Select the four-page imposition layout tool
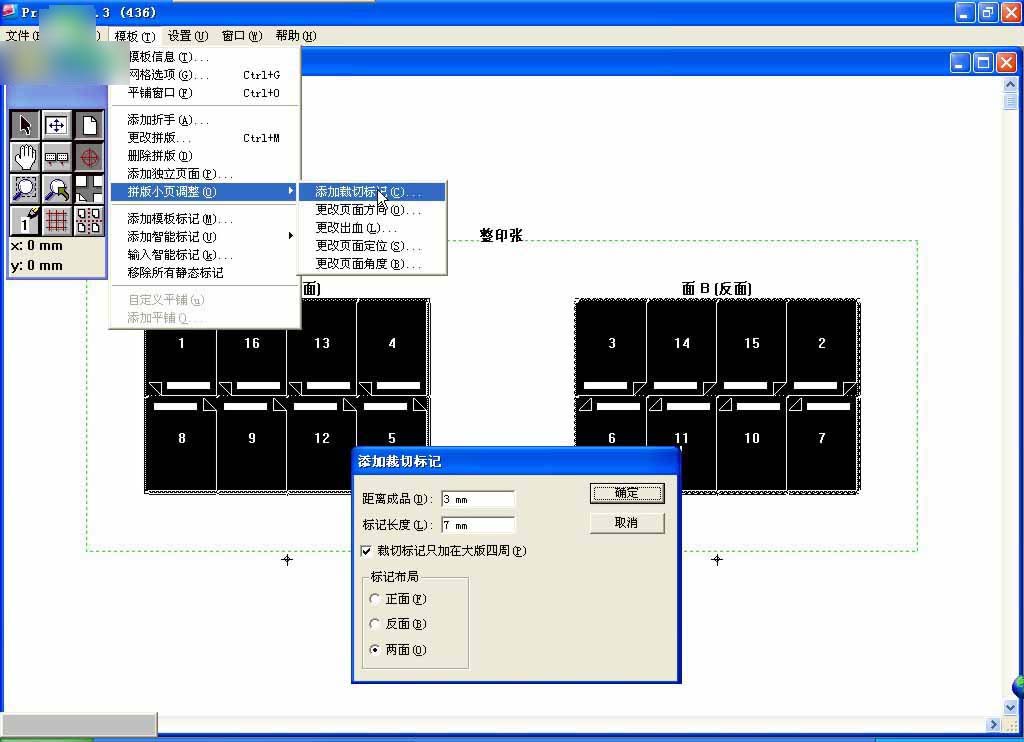The width and height of the screenshot is (1024, 742). pyautogui.click(x=89, y=221)
